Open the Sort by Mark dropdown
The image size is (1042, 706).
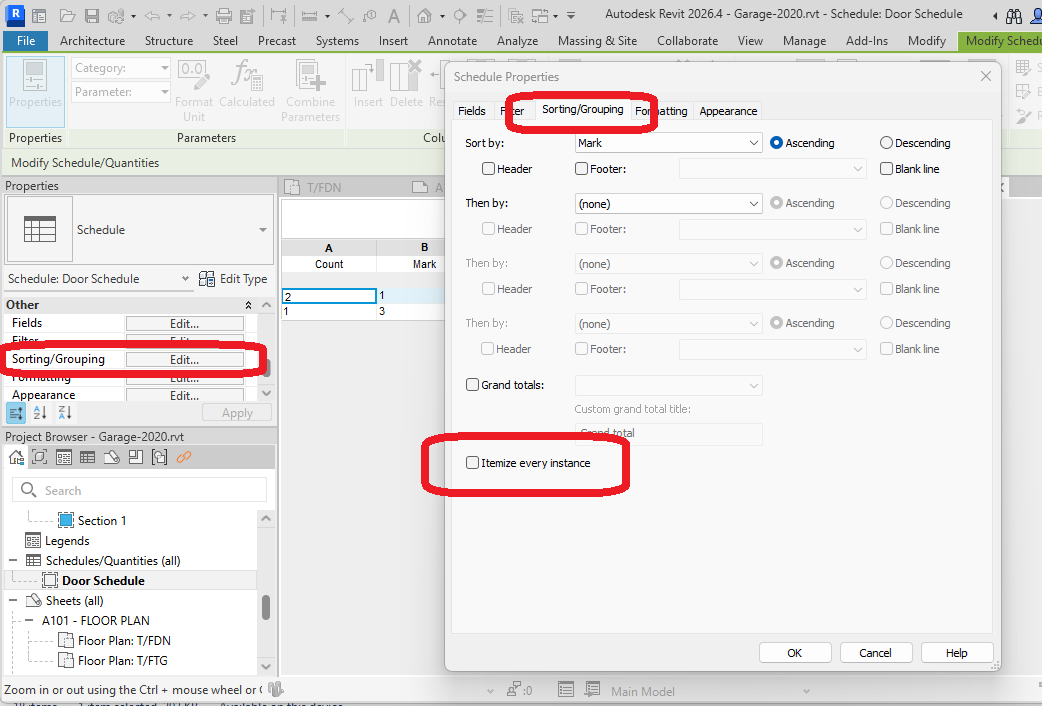click(x=669, y=143)
